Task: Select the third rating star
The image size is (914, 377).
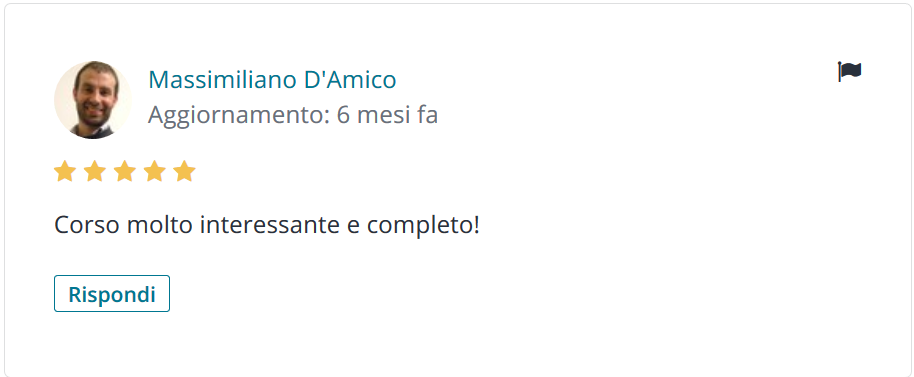Action: click(125, 171)
